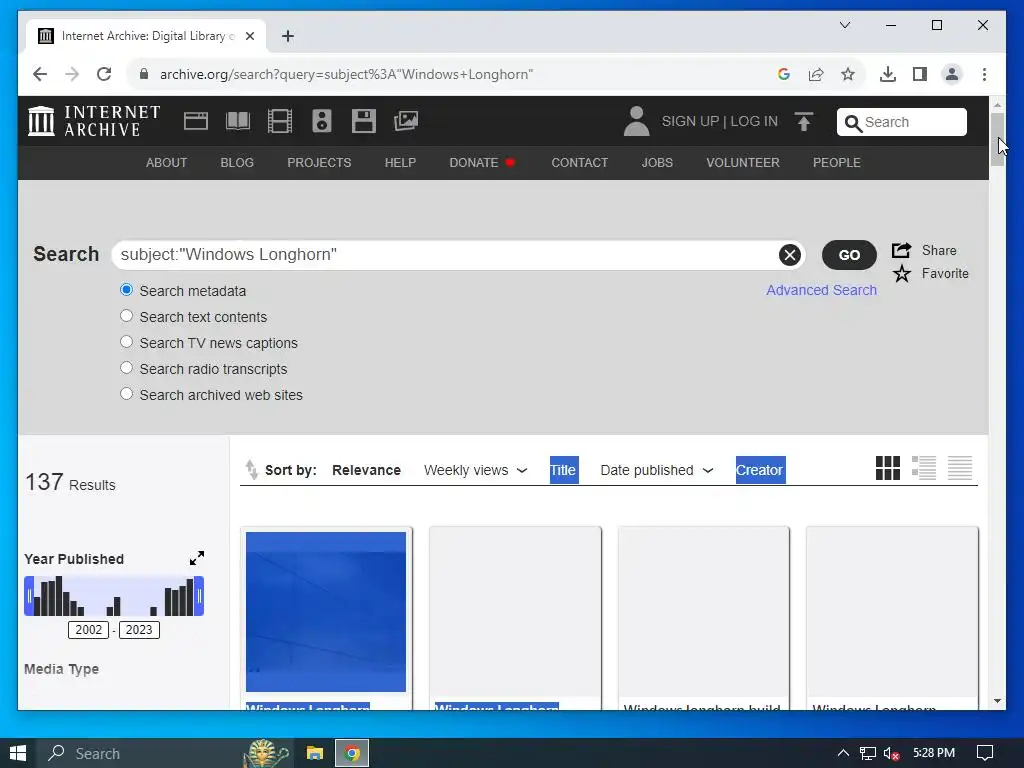Viewport: 1024px width, 768px height.
Task: Select Search archived web sites option
Action: coord(127,394)
